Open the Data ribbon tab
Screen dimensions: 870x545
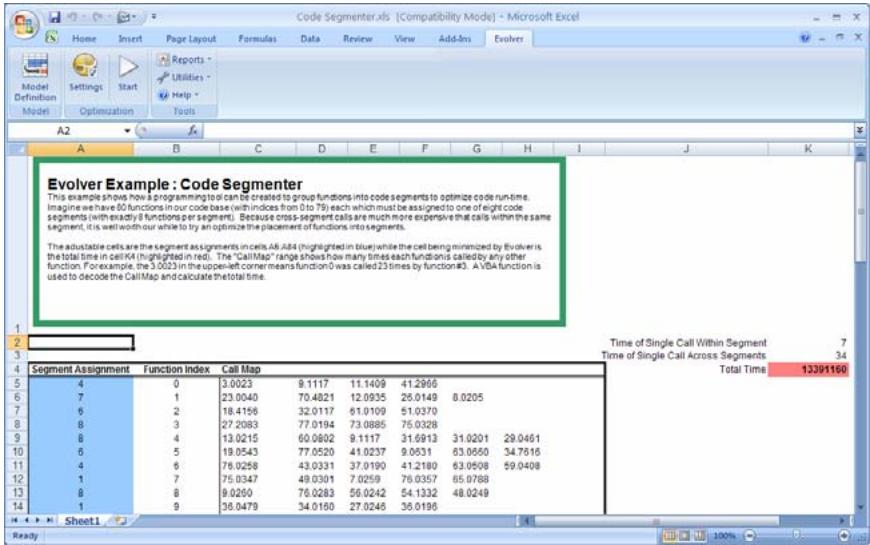coord(310,39)
